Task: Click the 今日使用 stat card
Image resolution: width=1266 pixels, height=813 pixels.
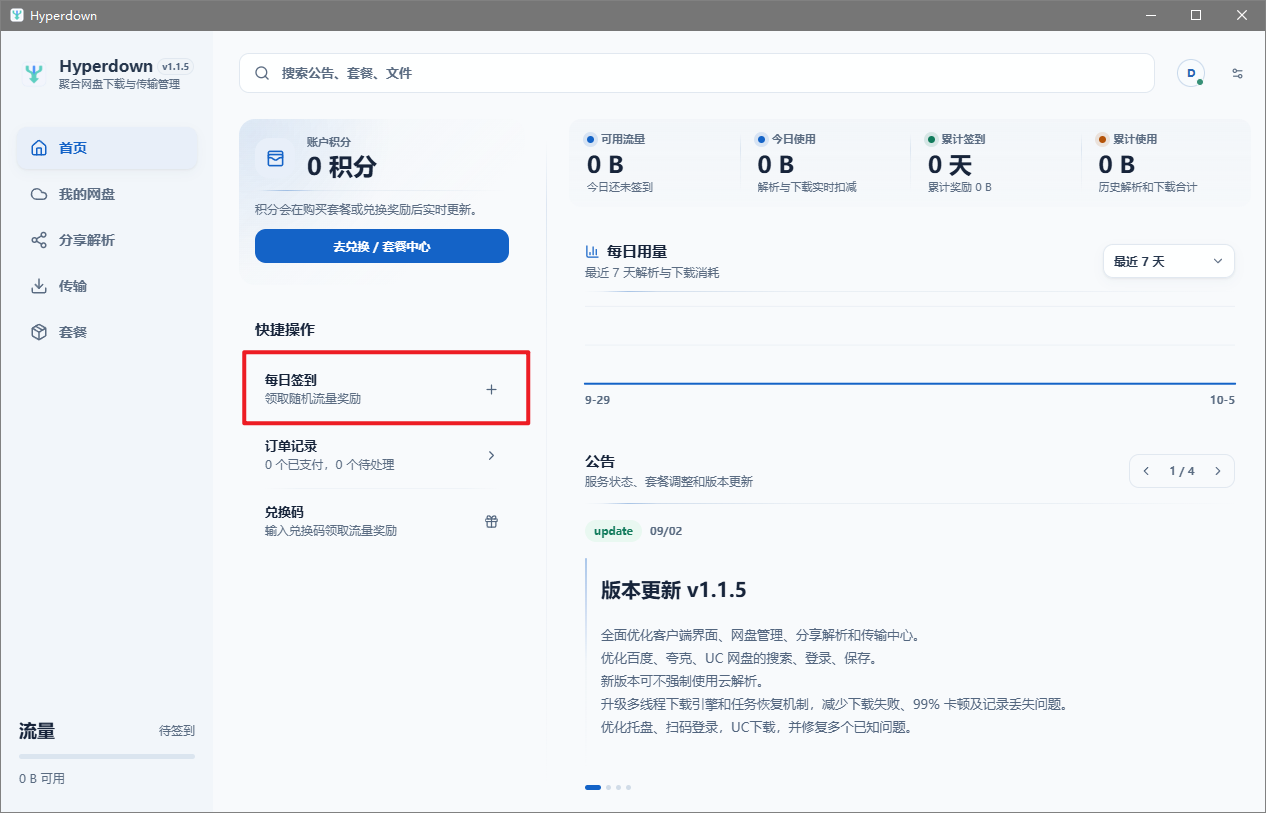Action: pyautogui.click(x=826, y=164)
